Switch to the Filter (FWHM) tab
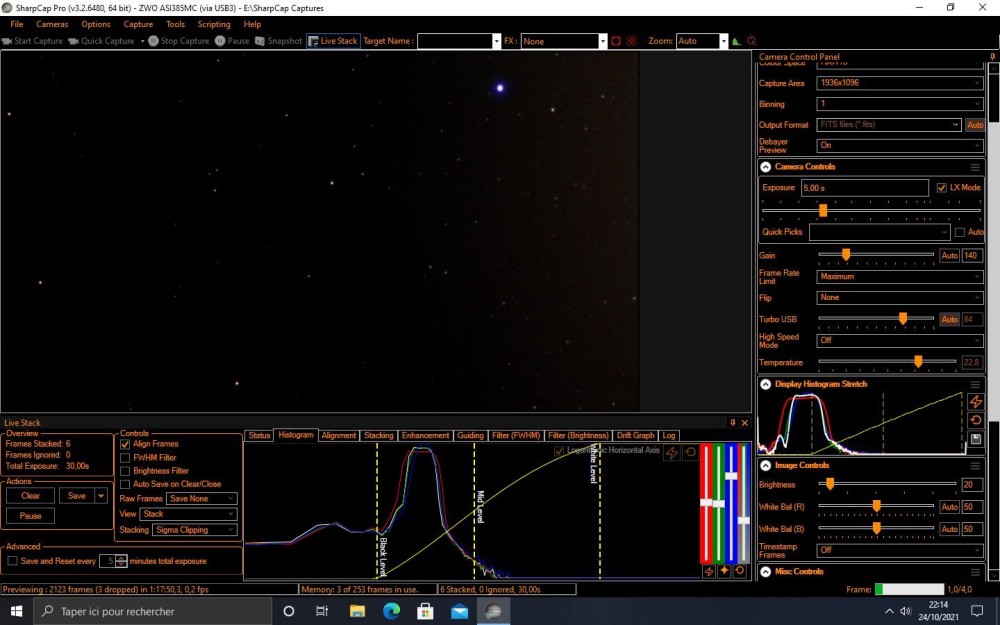This screenshot has width=1000, height=625. [515, 436]
